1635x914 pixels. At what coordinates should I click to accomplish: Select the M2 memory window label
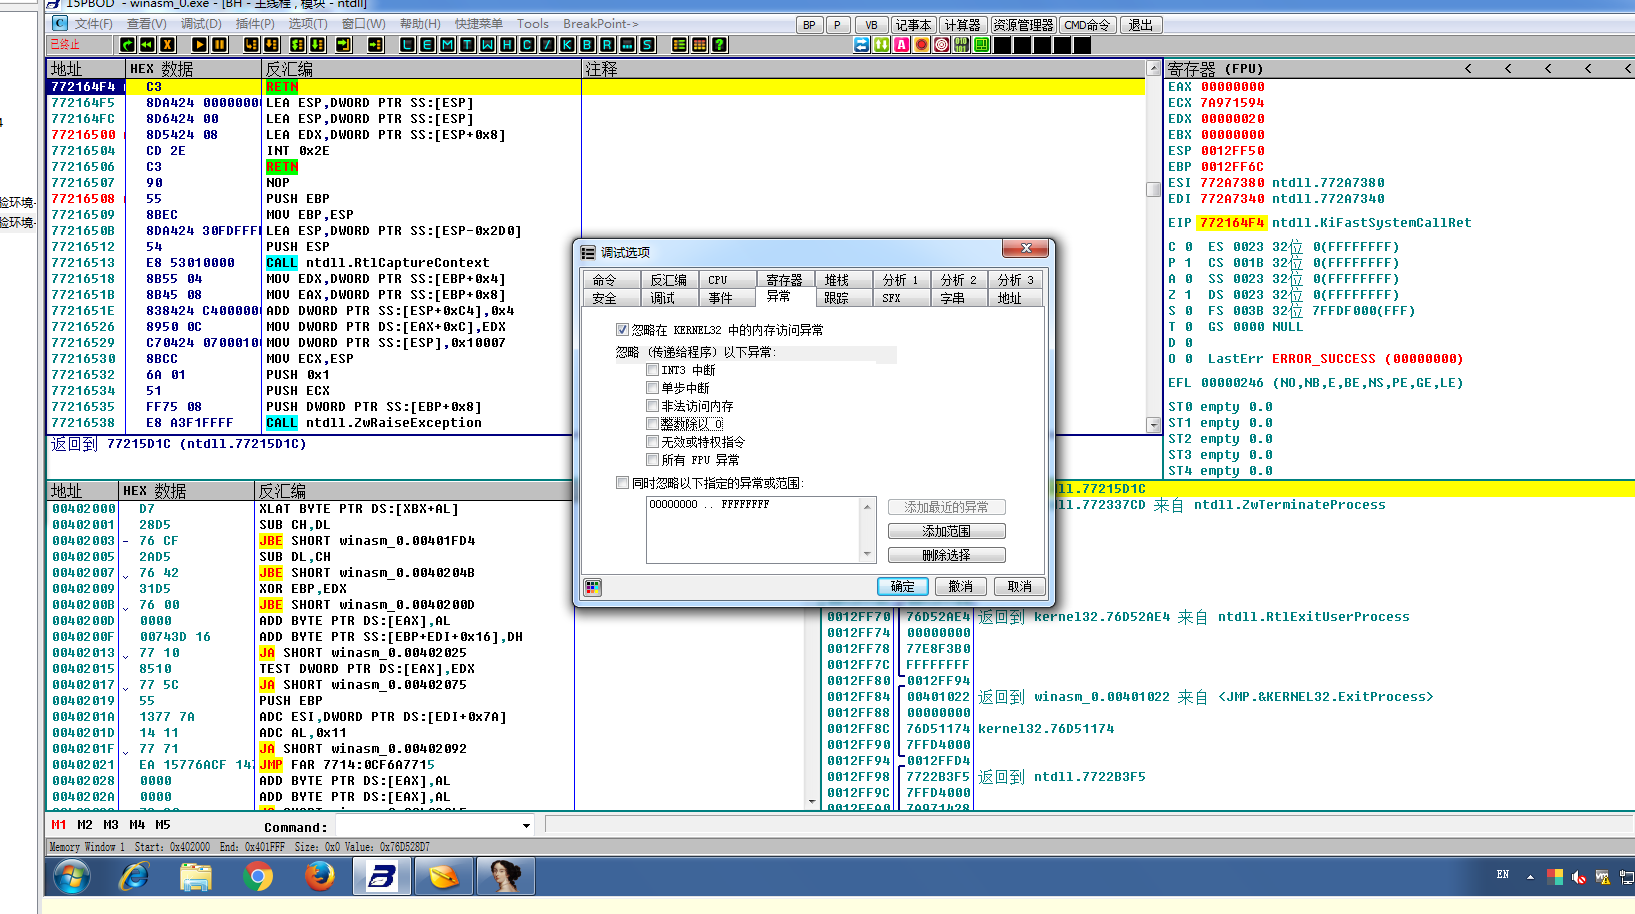85,825
